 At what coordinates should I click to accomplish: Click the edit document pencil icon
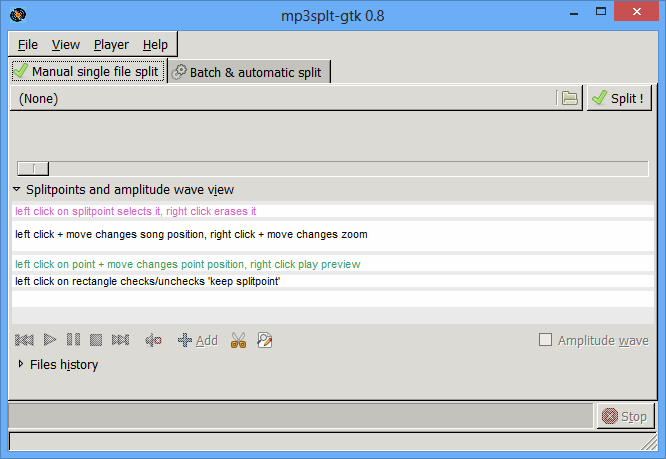point(265,340)
